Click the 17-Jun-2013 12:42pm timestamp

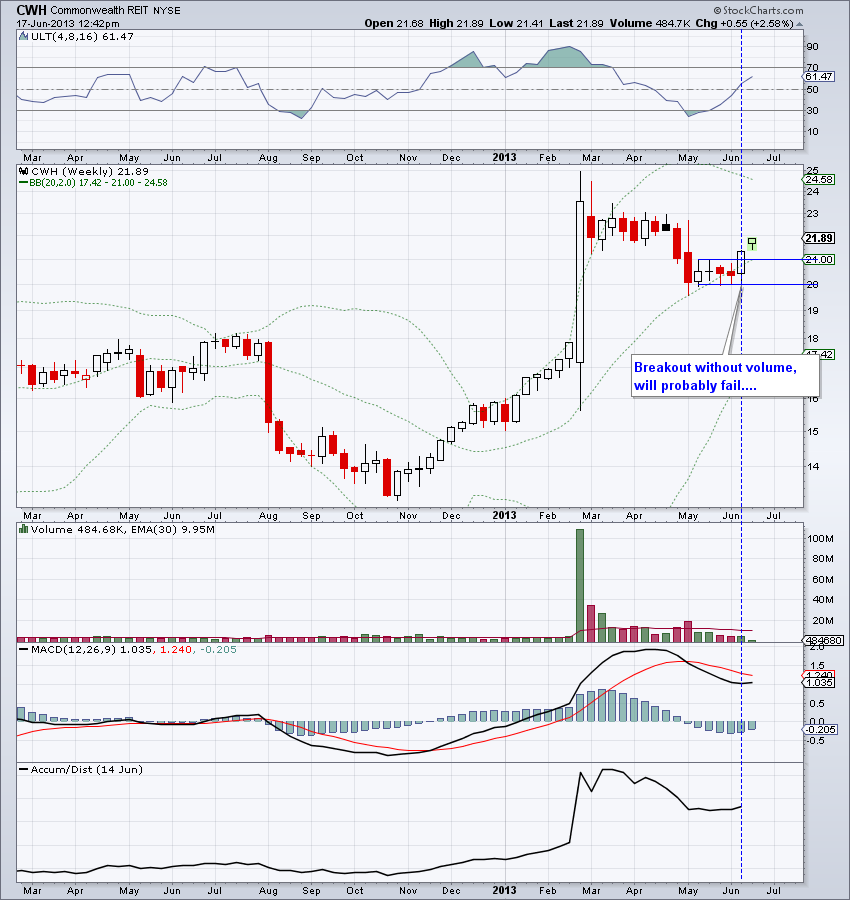pyautogui.click(x=68, y=24)
